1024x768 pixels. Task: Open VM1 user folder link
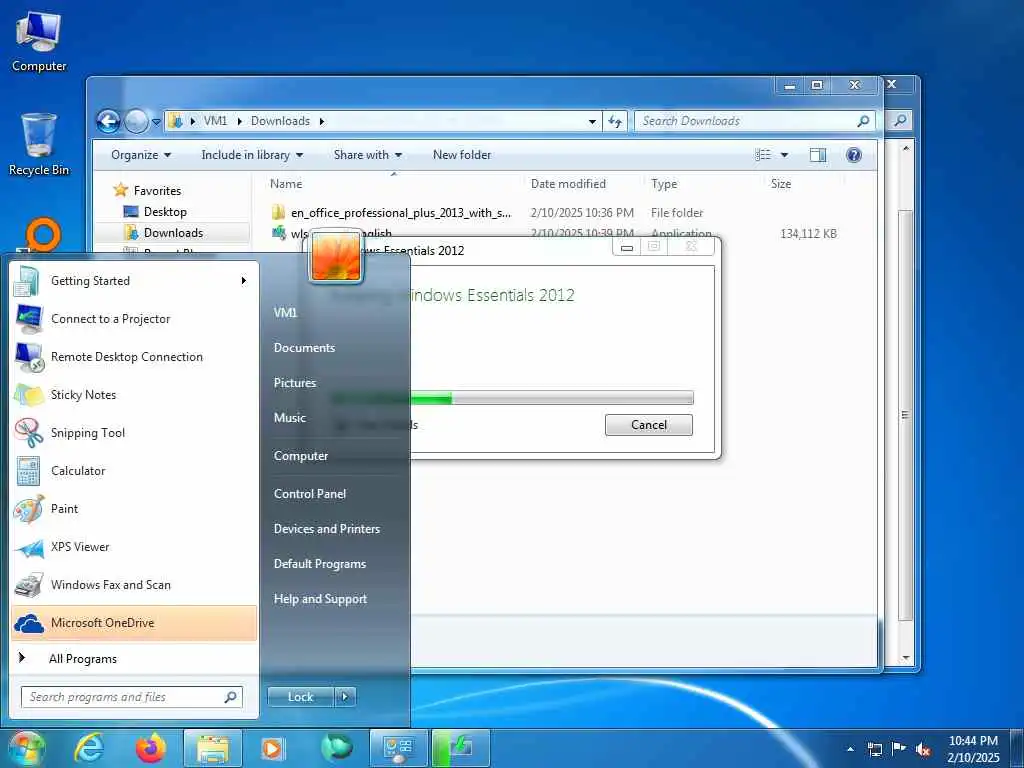[x=285, y=313]
